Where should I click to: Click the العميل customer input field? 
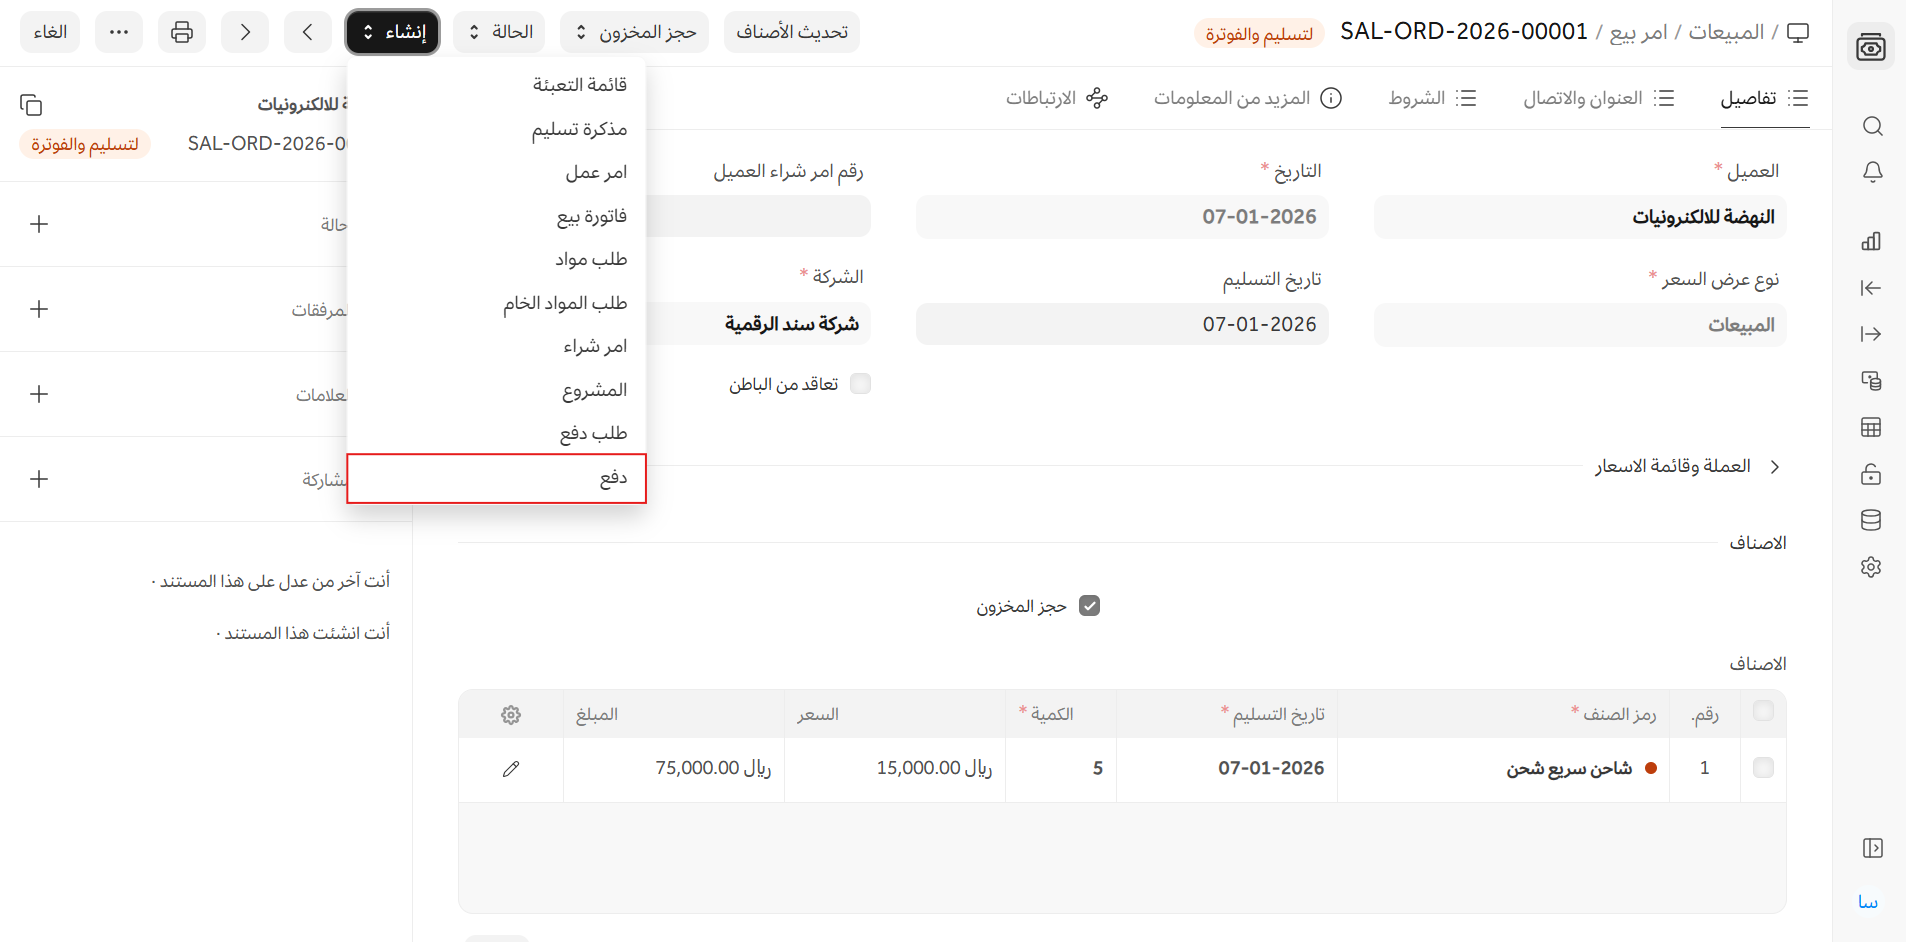(1579, 217)
